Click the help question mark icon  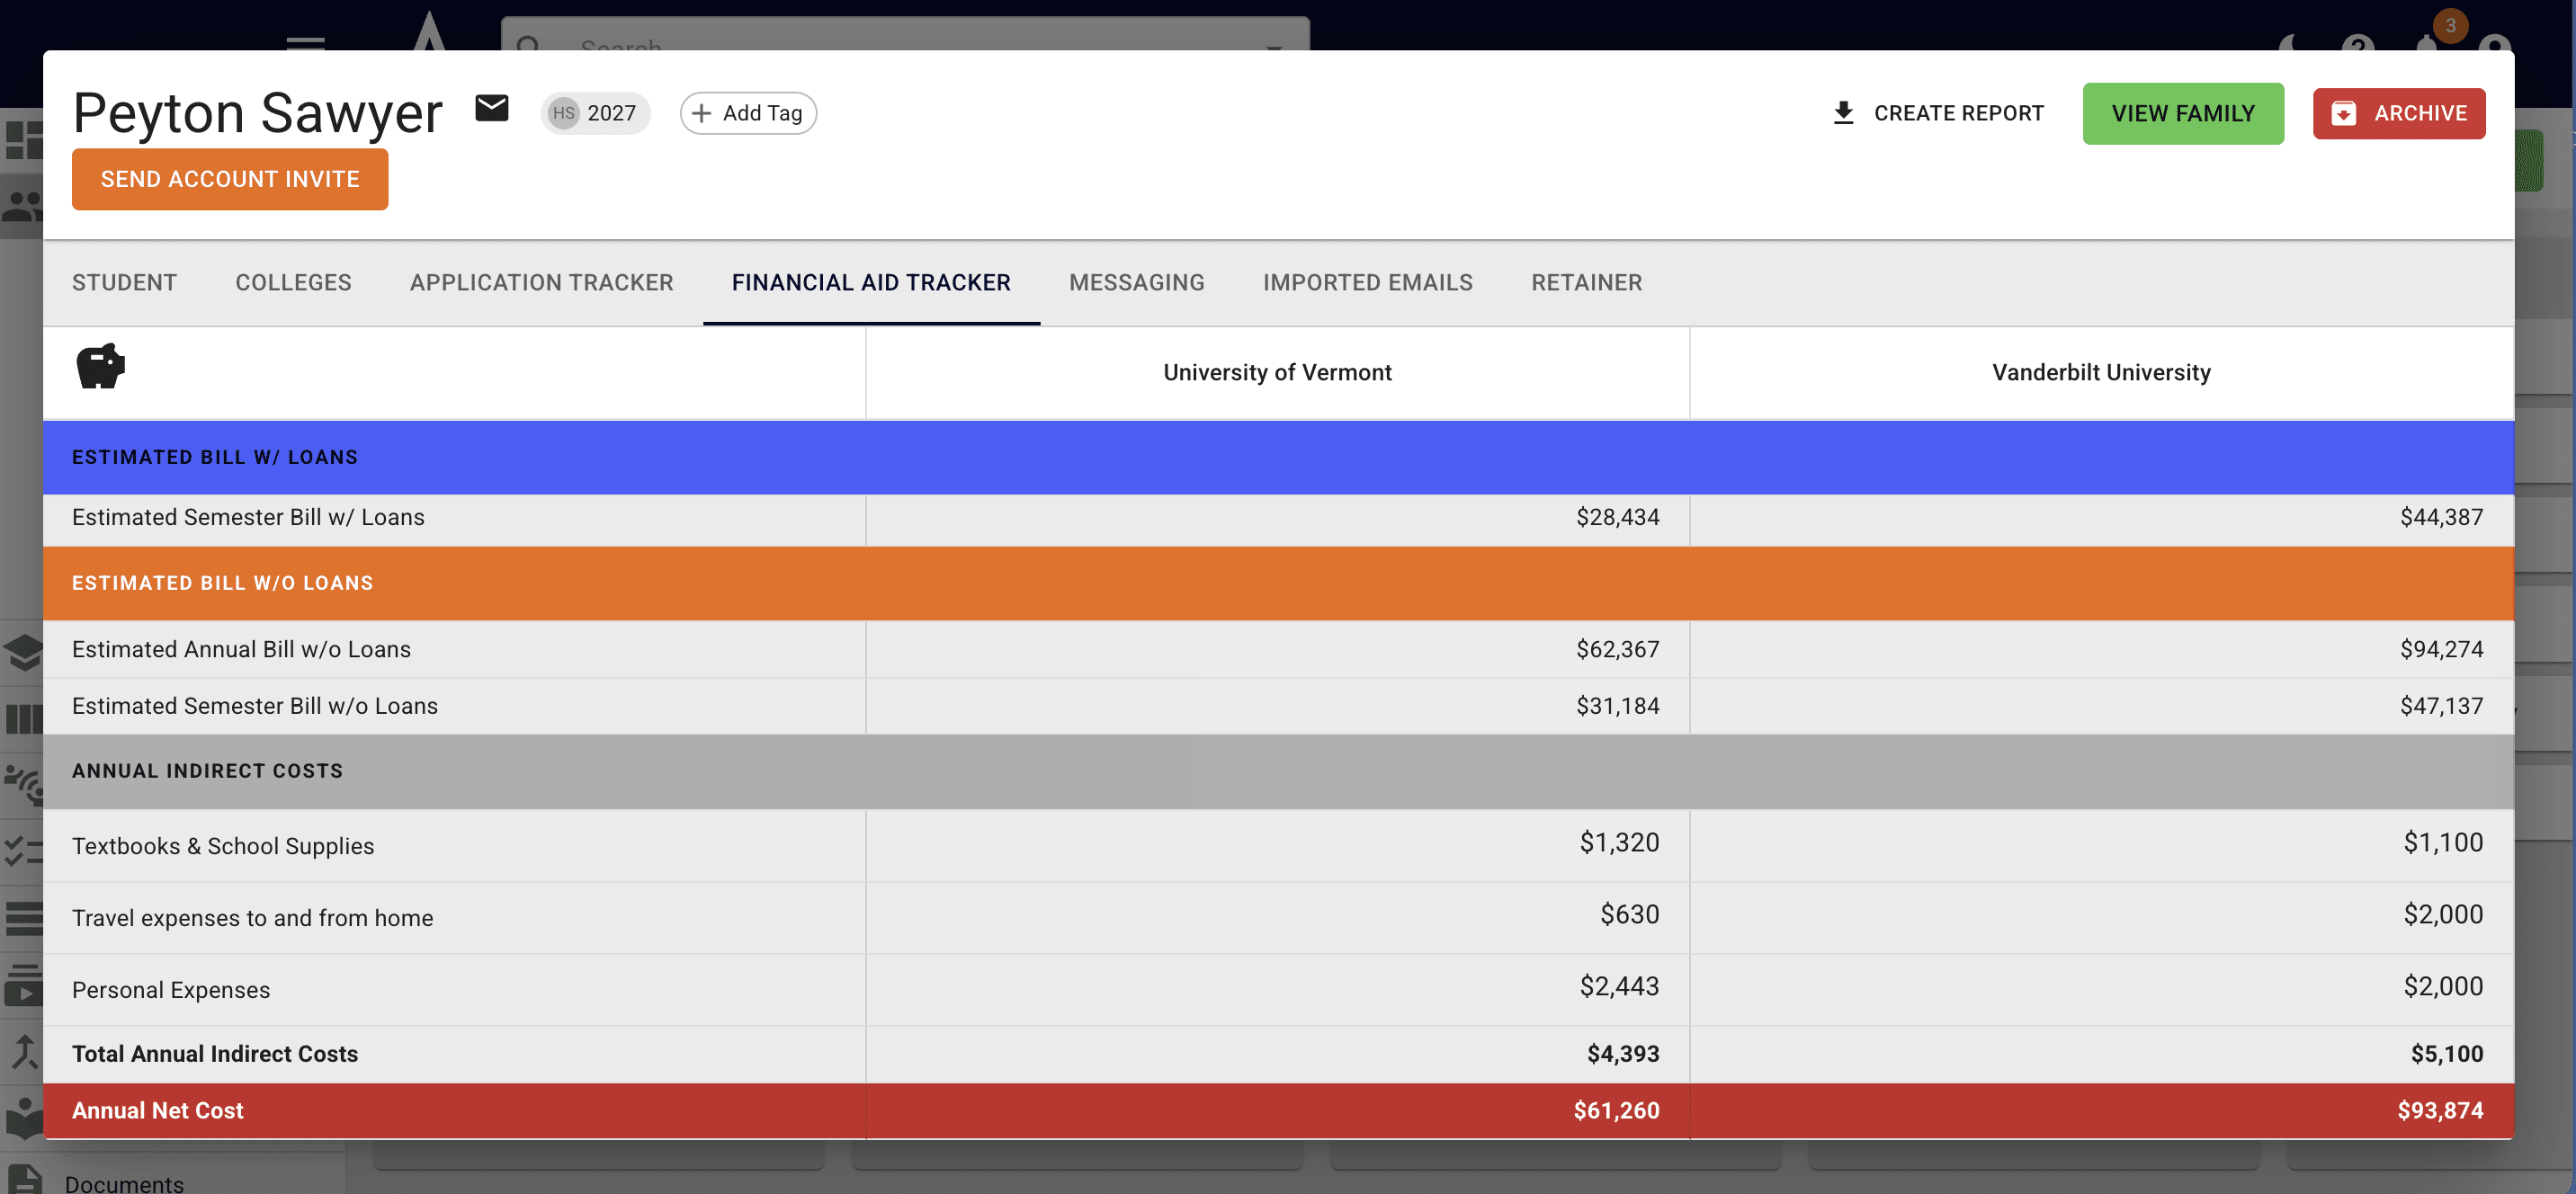coord(2357,42)
